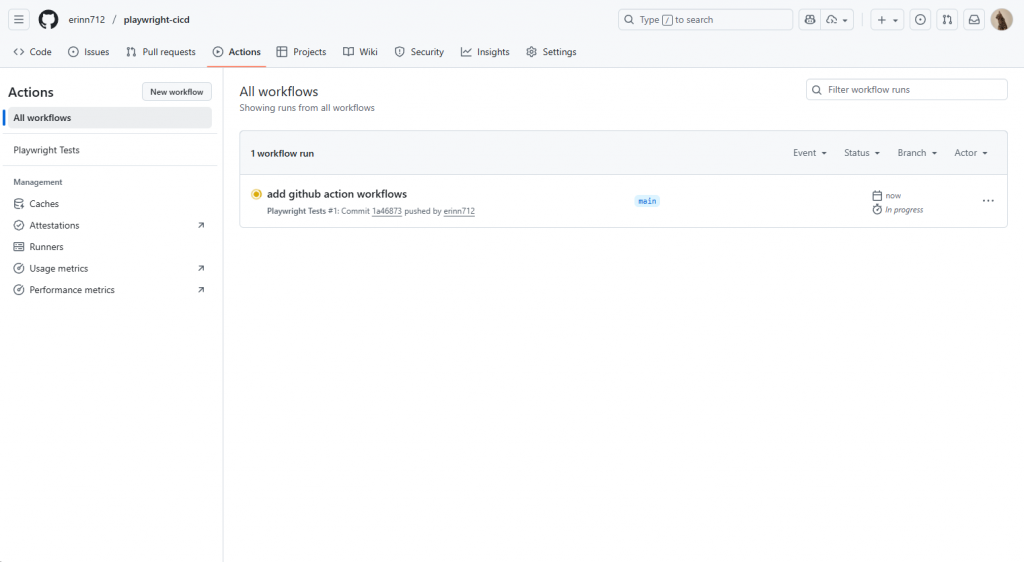Open erinn712 pusher link in run row

point(459,211)
